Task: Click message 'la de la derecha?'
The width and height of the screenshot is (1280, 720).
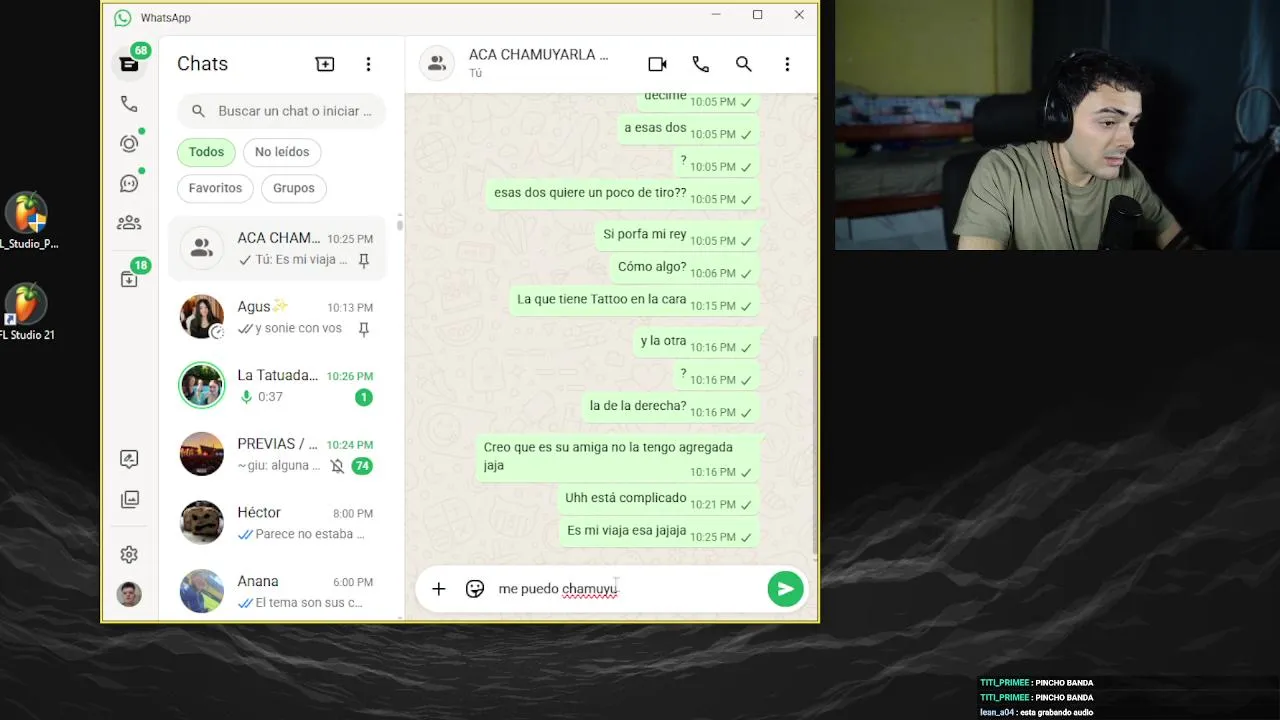Action: pos(670,407)
